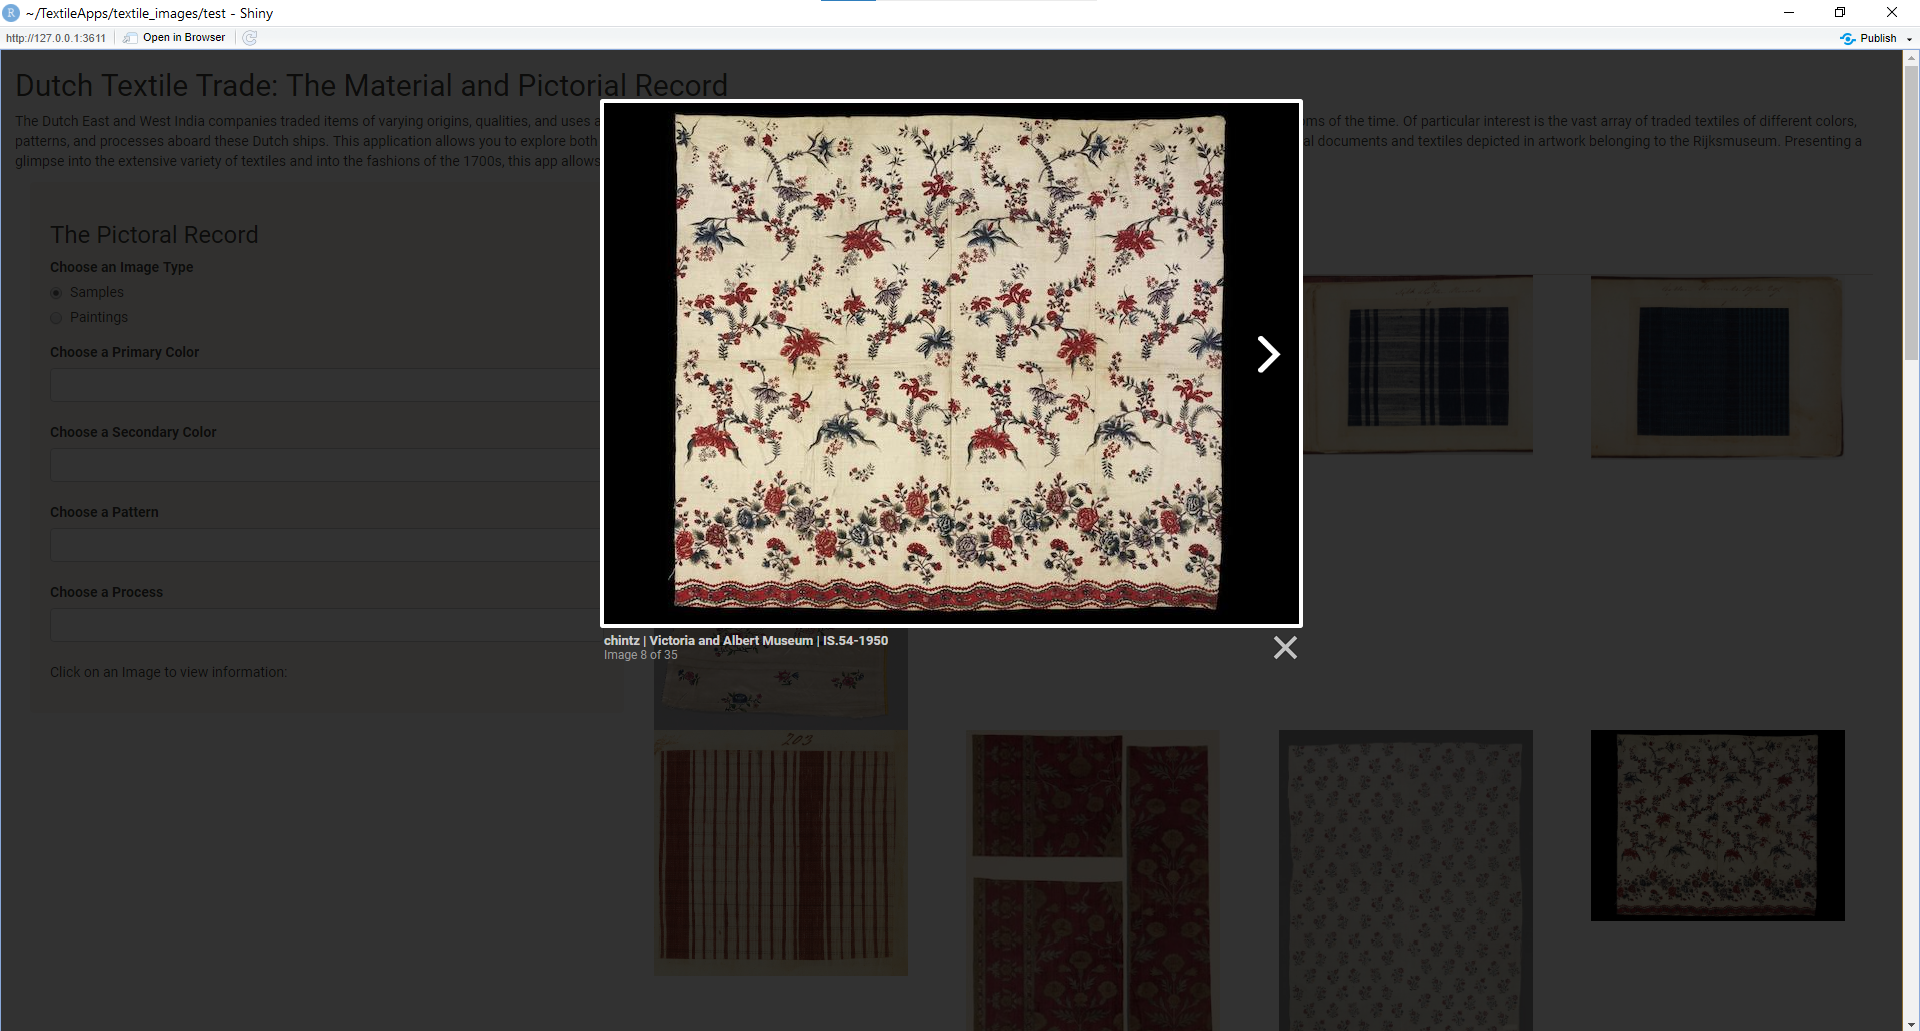Open the Choose a Primary Color dropdown
Screen dimensions: 1920x1031
[325, 385]
